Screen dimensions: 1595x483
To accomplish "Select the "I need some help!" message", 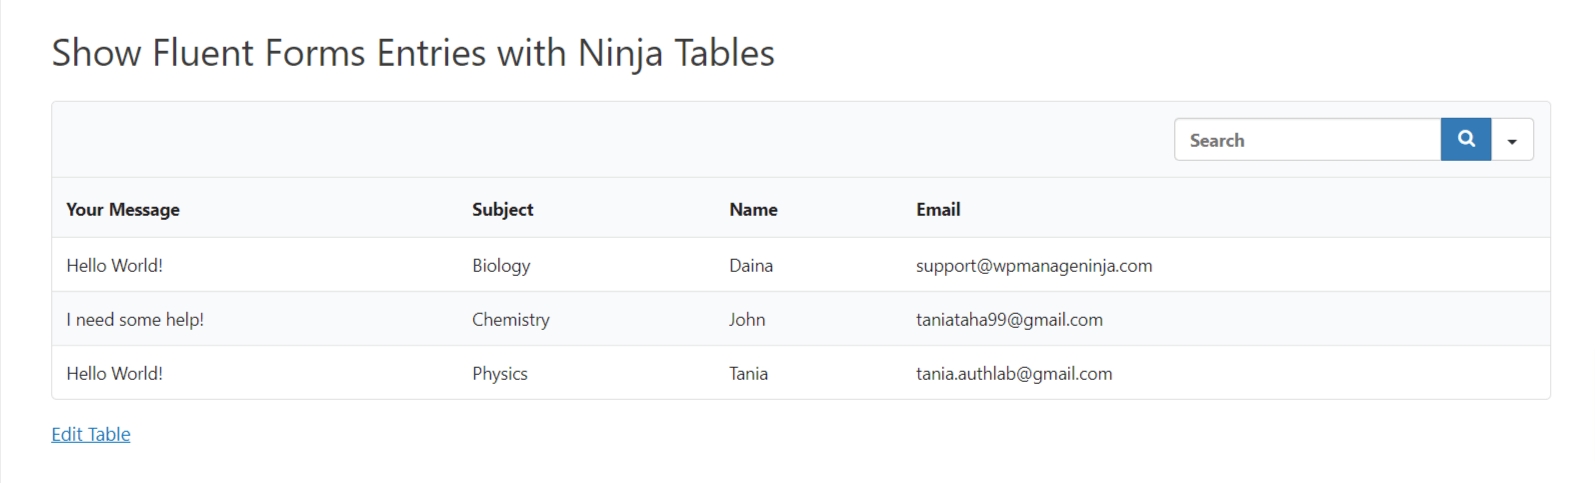I will (x=135, y=319).
